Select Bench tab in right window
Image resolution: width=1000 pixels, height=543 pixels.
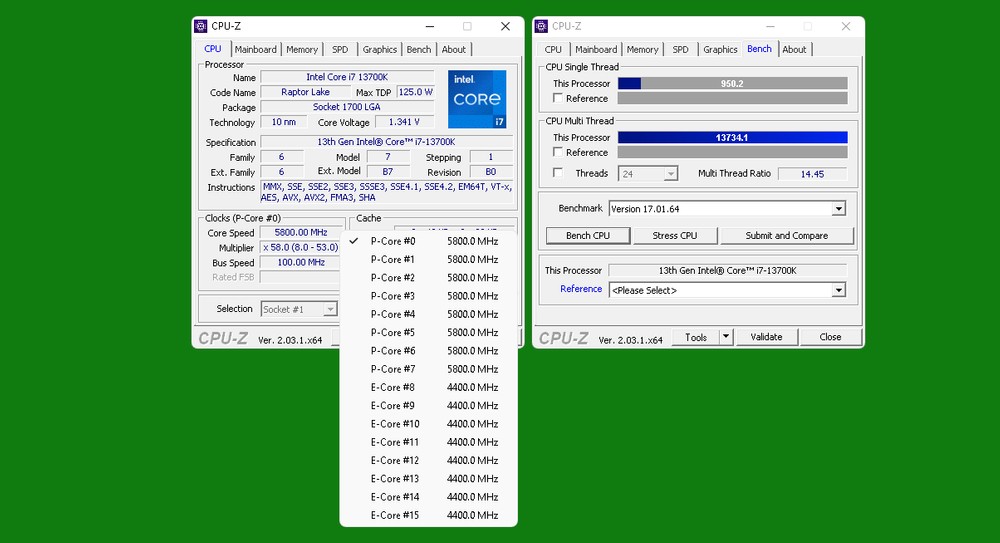pos(759,49)
